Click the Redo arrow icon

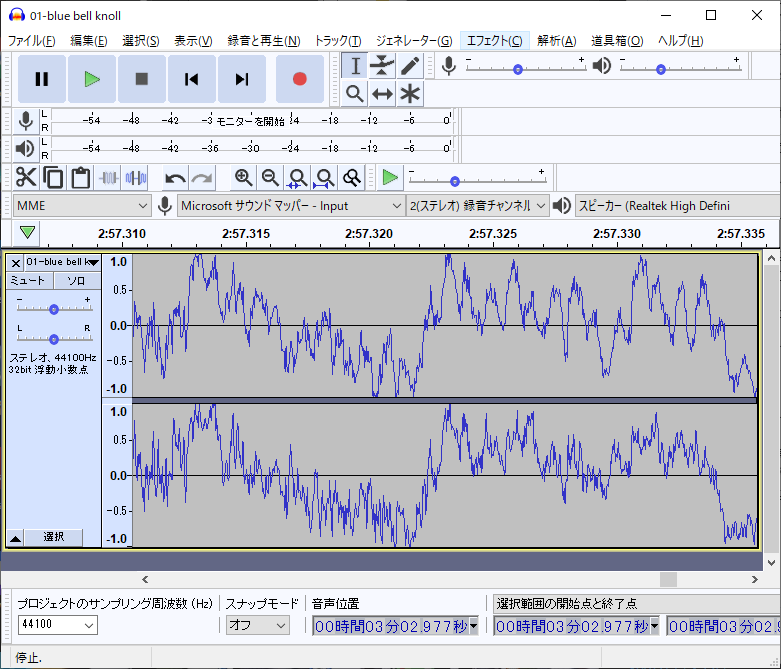coord(202,177)
